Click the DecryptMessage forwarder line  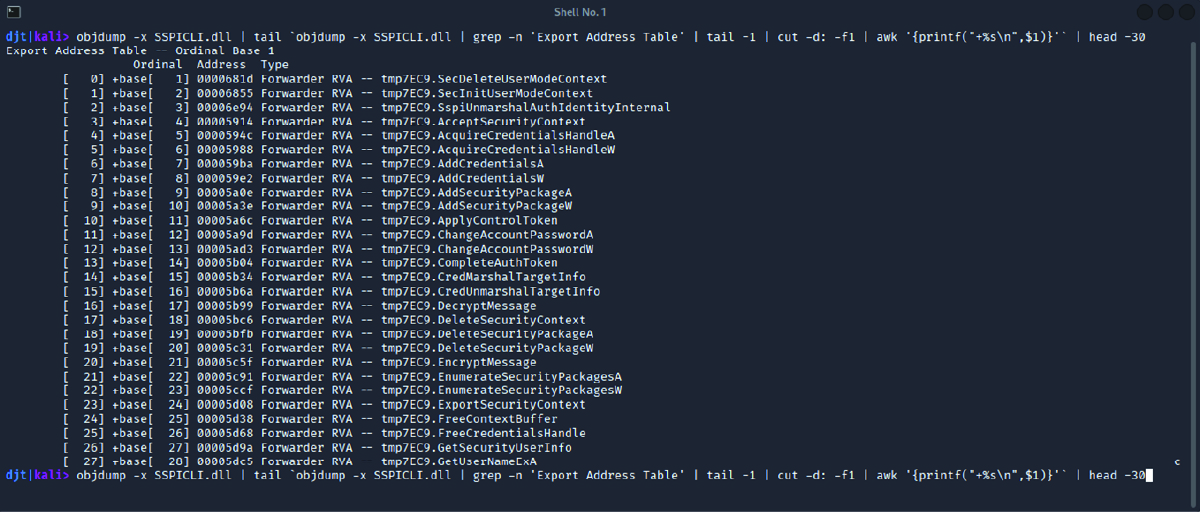coord(299,305)
